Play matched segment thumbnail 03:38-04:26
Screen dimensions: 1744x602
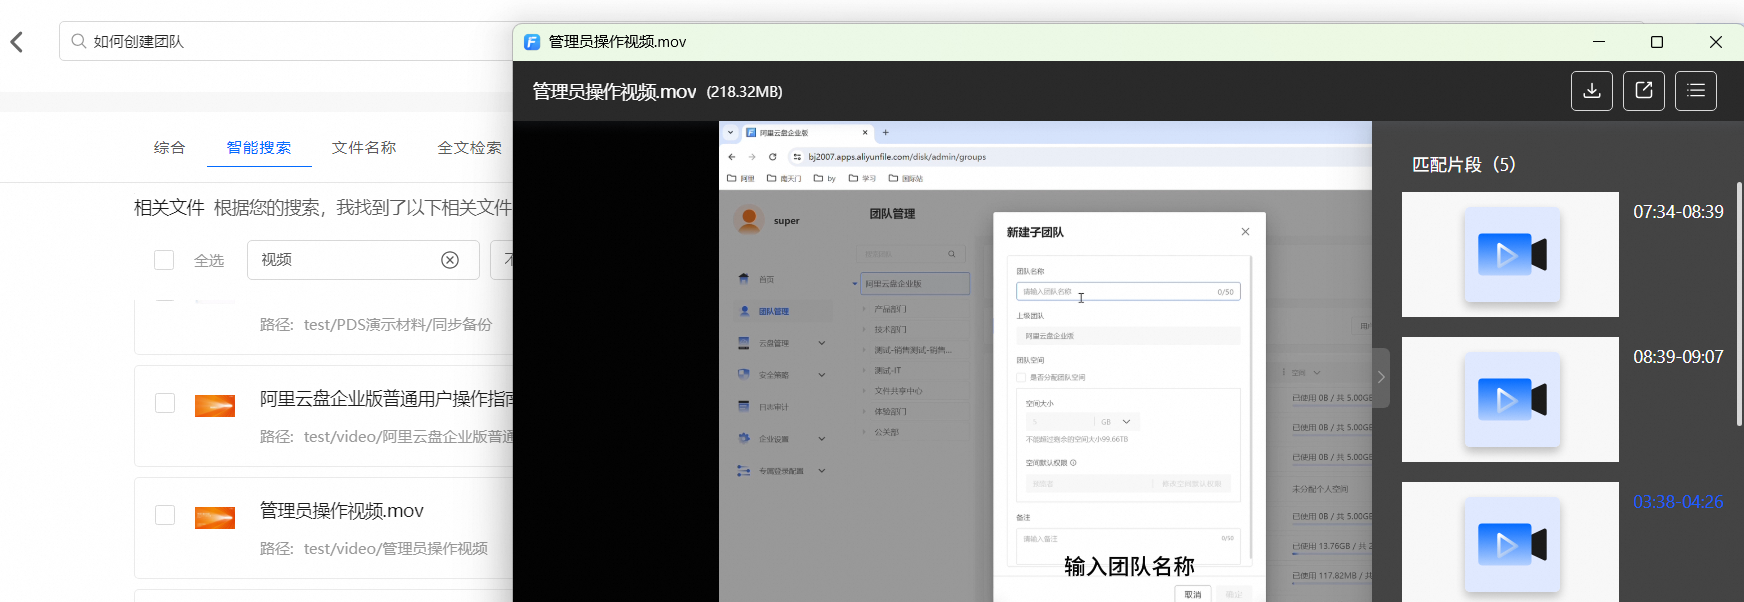pos(1510,542)
